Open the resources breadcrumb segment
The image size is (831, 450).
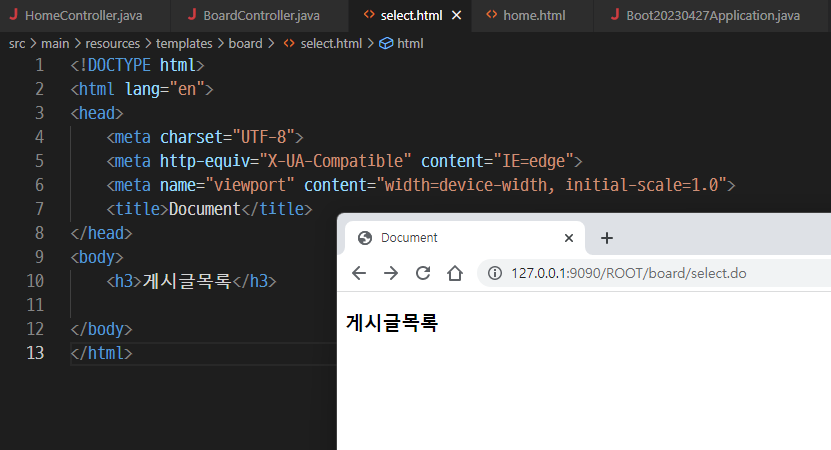click(112, 43)
